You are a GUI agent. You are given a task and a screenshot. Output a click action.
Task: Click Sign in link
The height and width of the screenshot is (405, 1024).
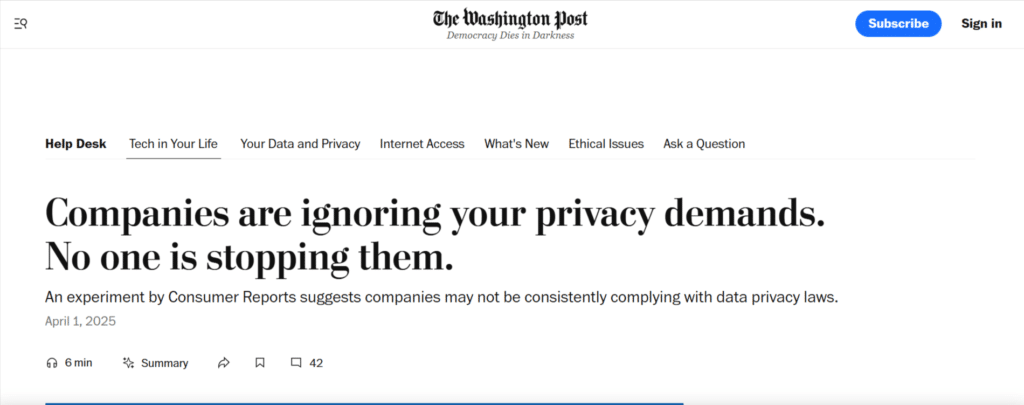point(981,24)
